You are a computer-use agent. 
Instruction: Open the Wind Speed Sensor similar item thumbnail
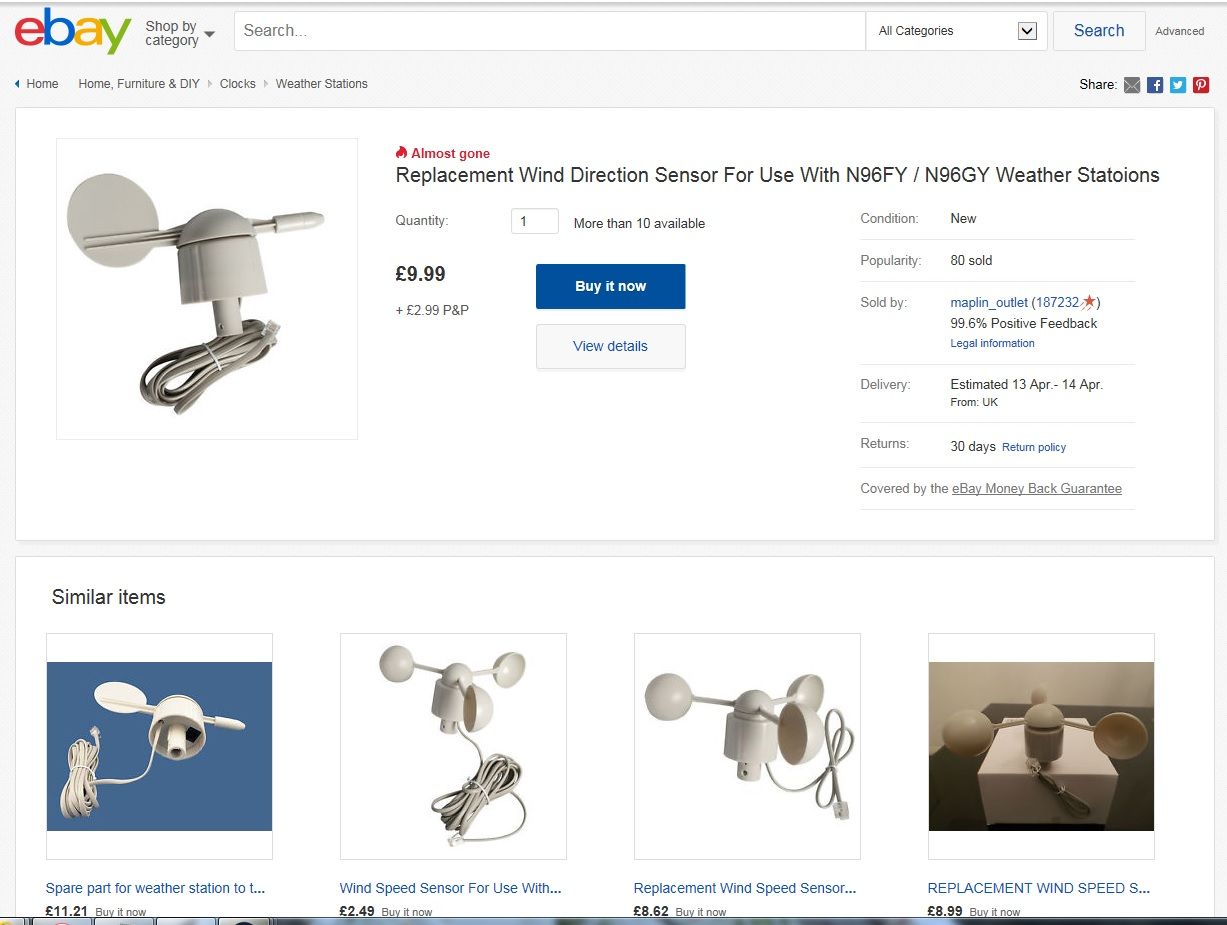(x=453, y=746)
